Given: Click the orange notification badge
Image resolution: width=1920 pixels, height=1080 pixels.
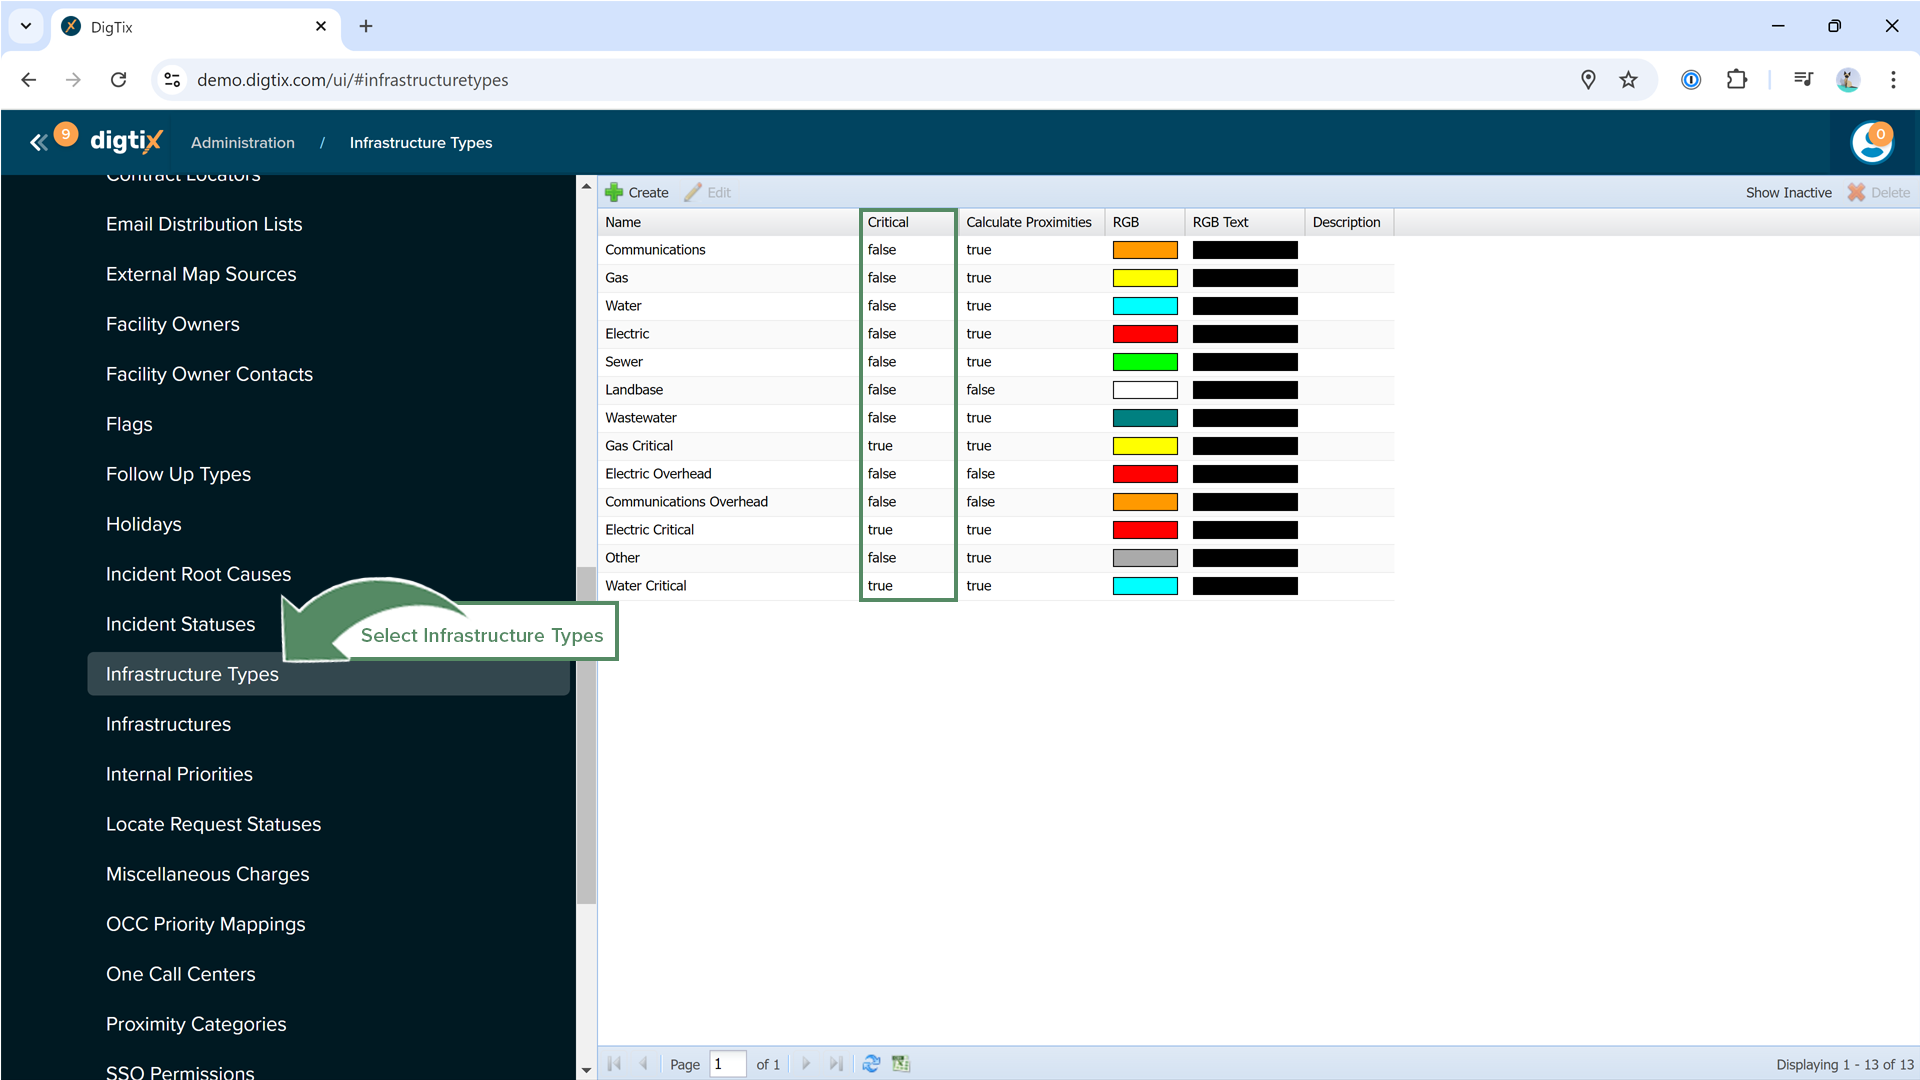Looking at the screenshot, I should click(66, 134).
